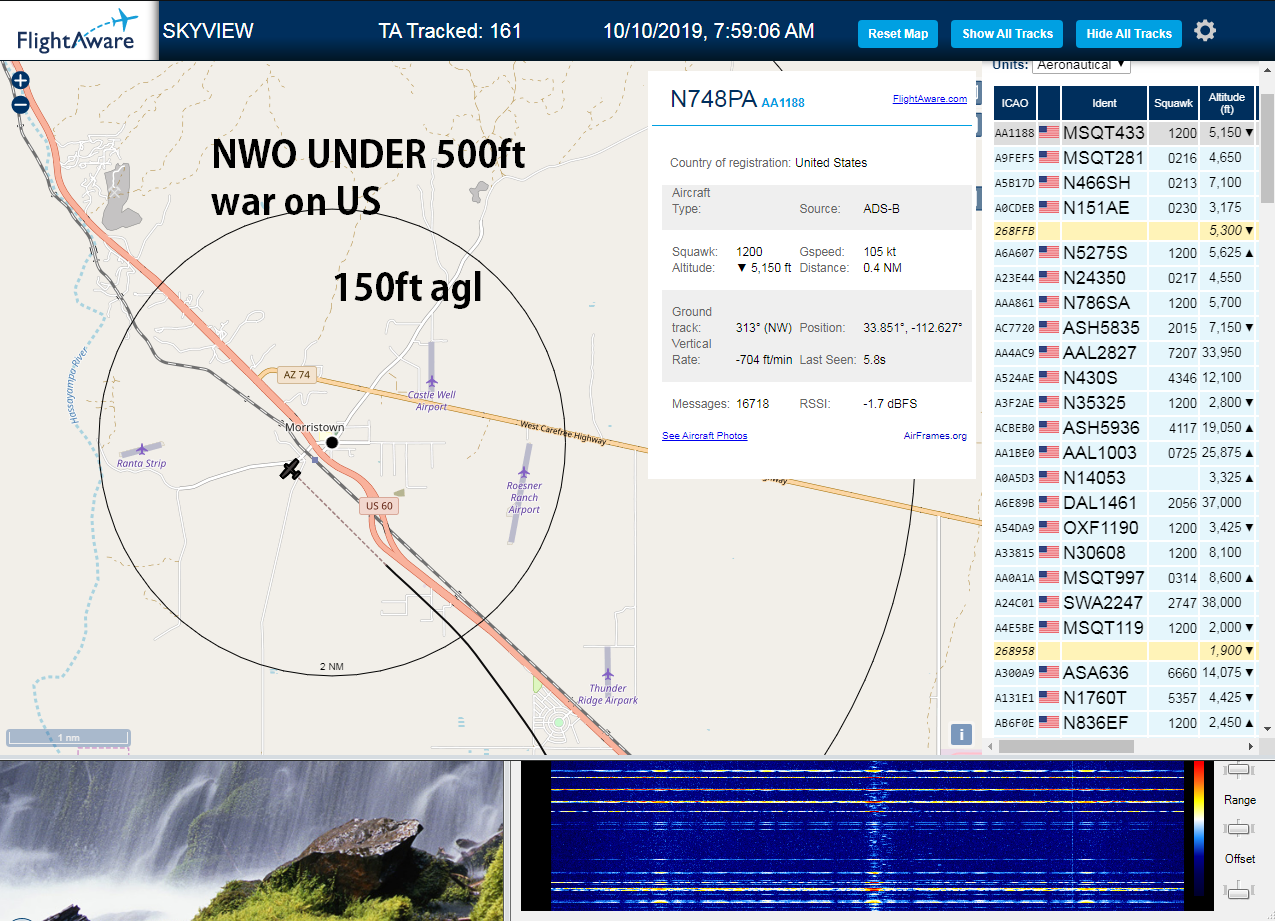
Task: Click the table scroll-down arrow
Action: click(x=1267, y=728)
